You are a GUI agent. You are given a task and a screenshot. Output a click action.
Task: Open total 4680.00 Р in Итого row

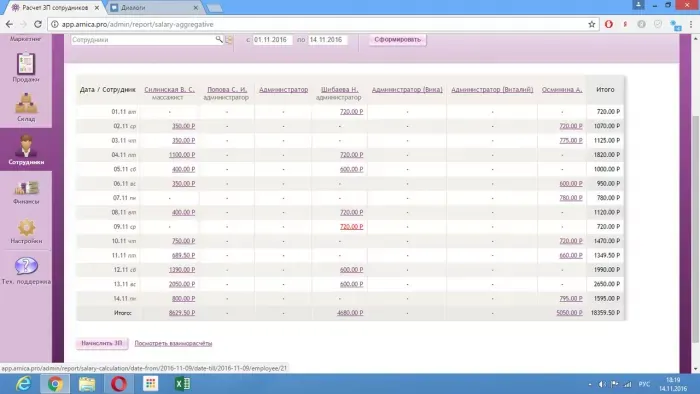[x=350, y=313]
